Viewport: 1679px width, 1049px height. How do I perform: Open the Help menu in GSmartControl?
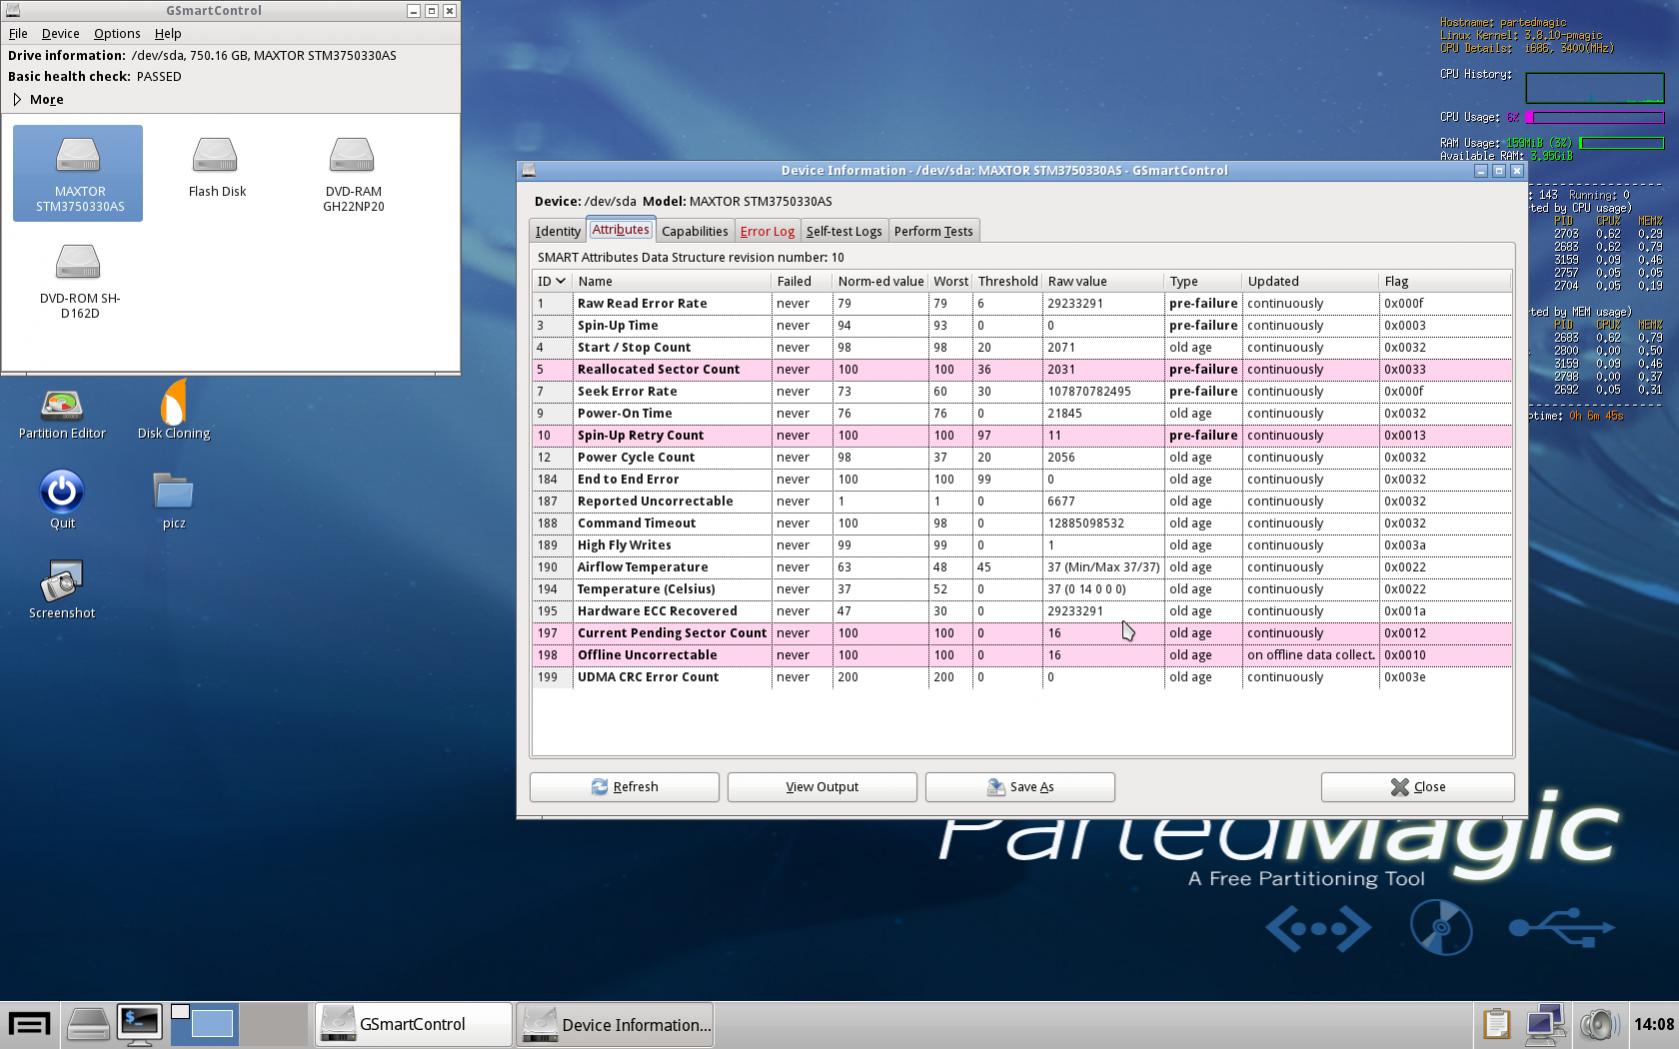tap(168, 33)
